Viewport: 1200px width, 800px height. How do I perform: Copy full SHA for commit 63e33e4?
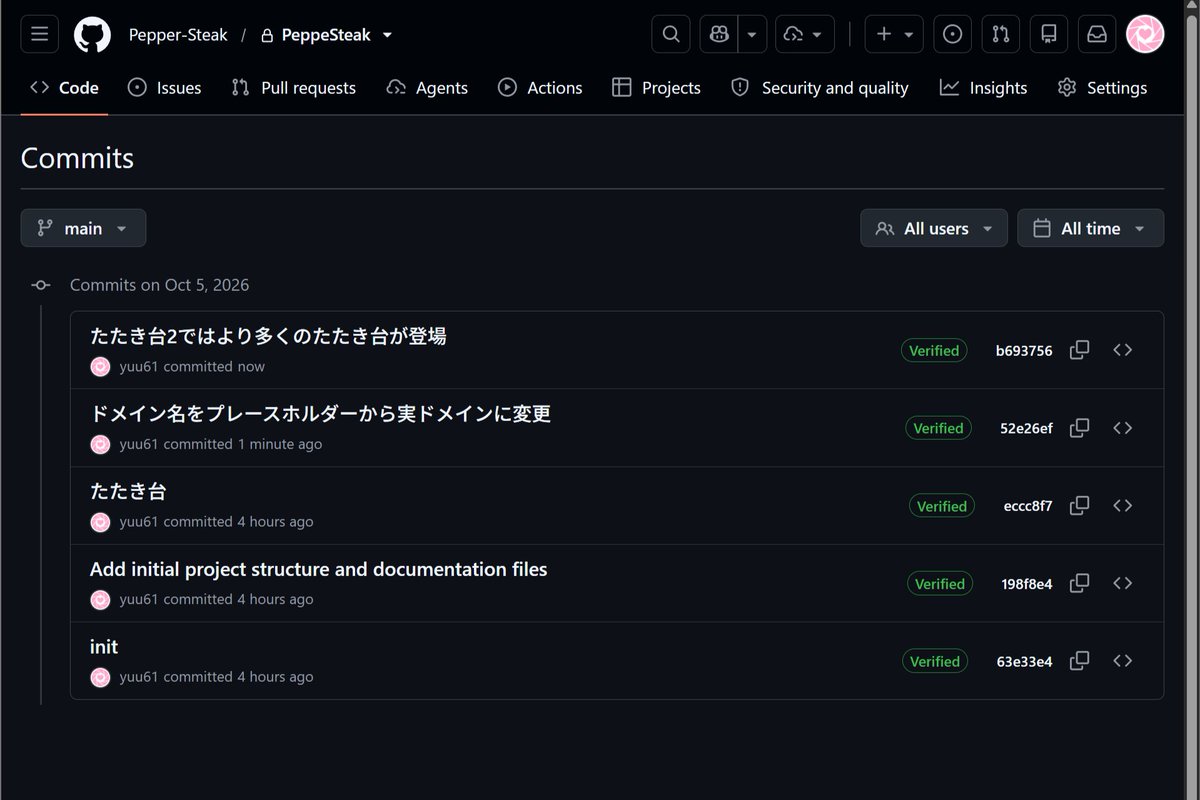1080,661
